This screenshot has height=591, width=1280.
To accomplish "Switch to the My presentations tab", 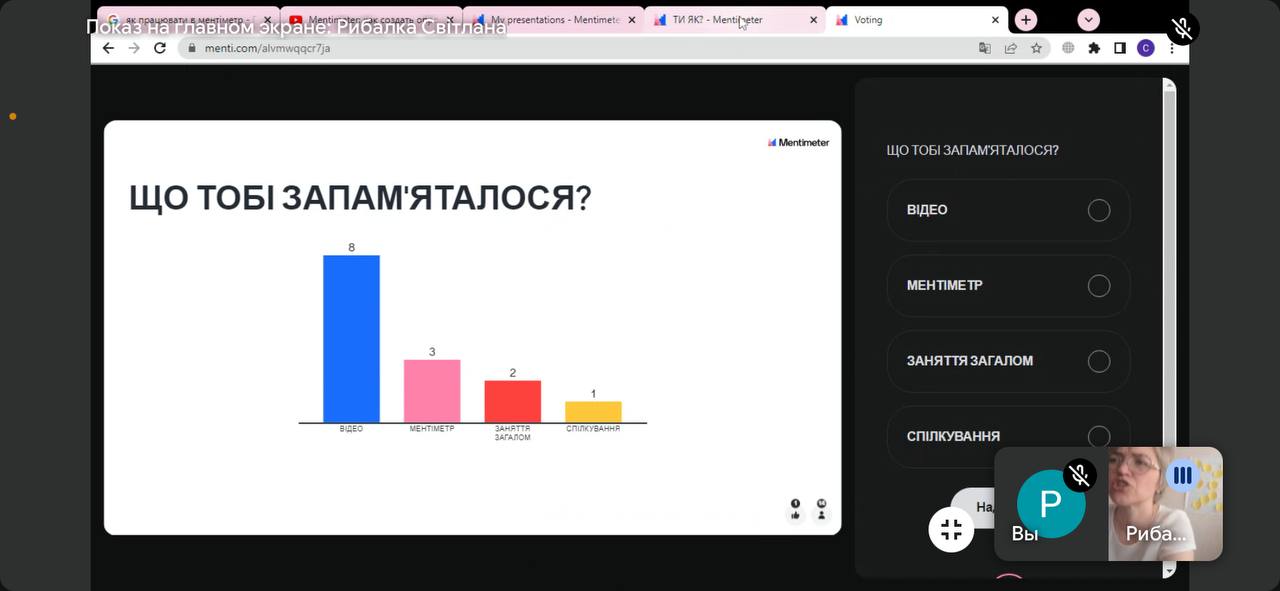I will point(553,20).
